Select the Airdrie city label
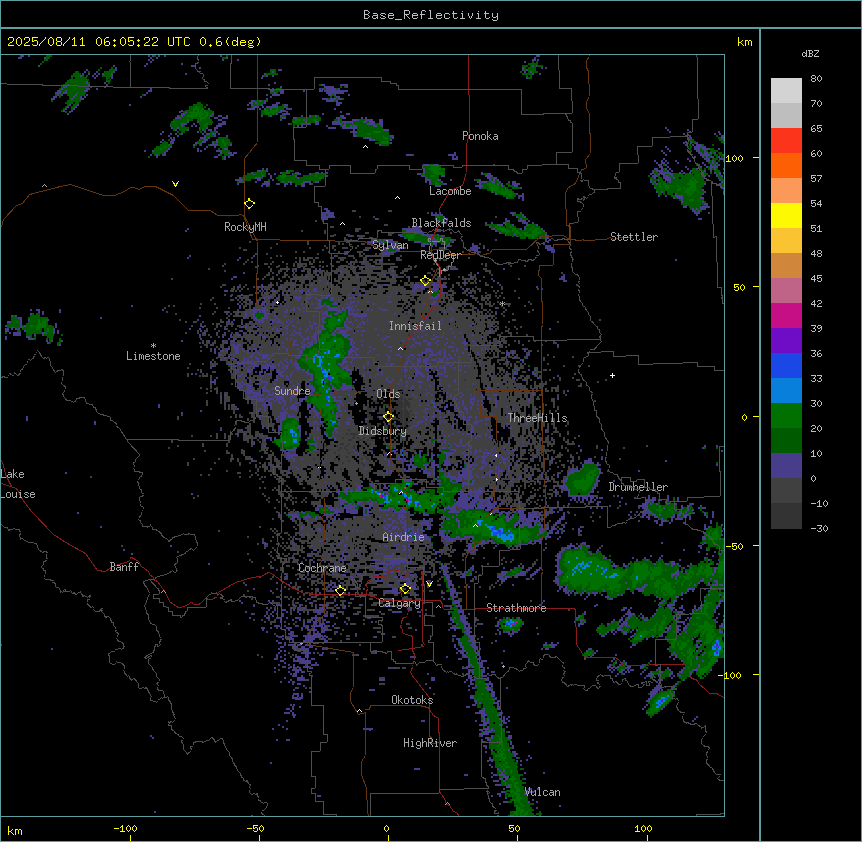 click(403, 537)
